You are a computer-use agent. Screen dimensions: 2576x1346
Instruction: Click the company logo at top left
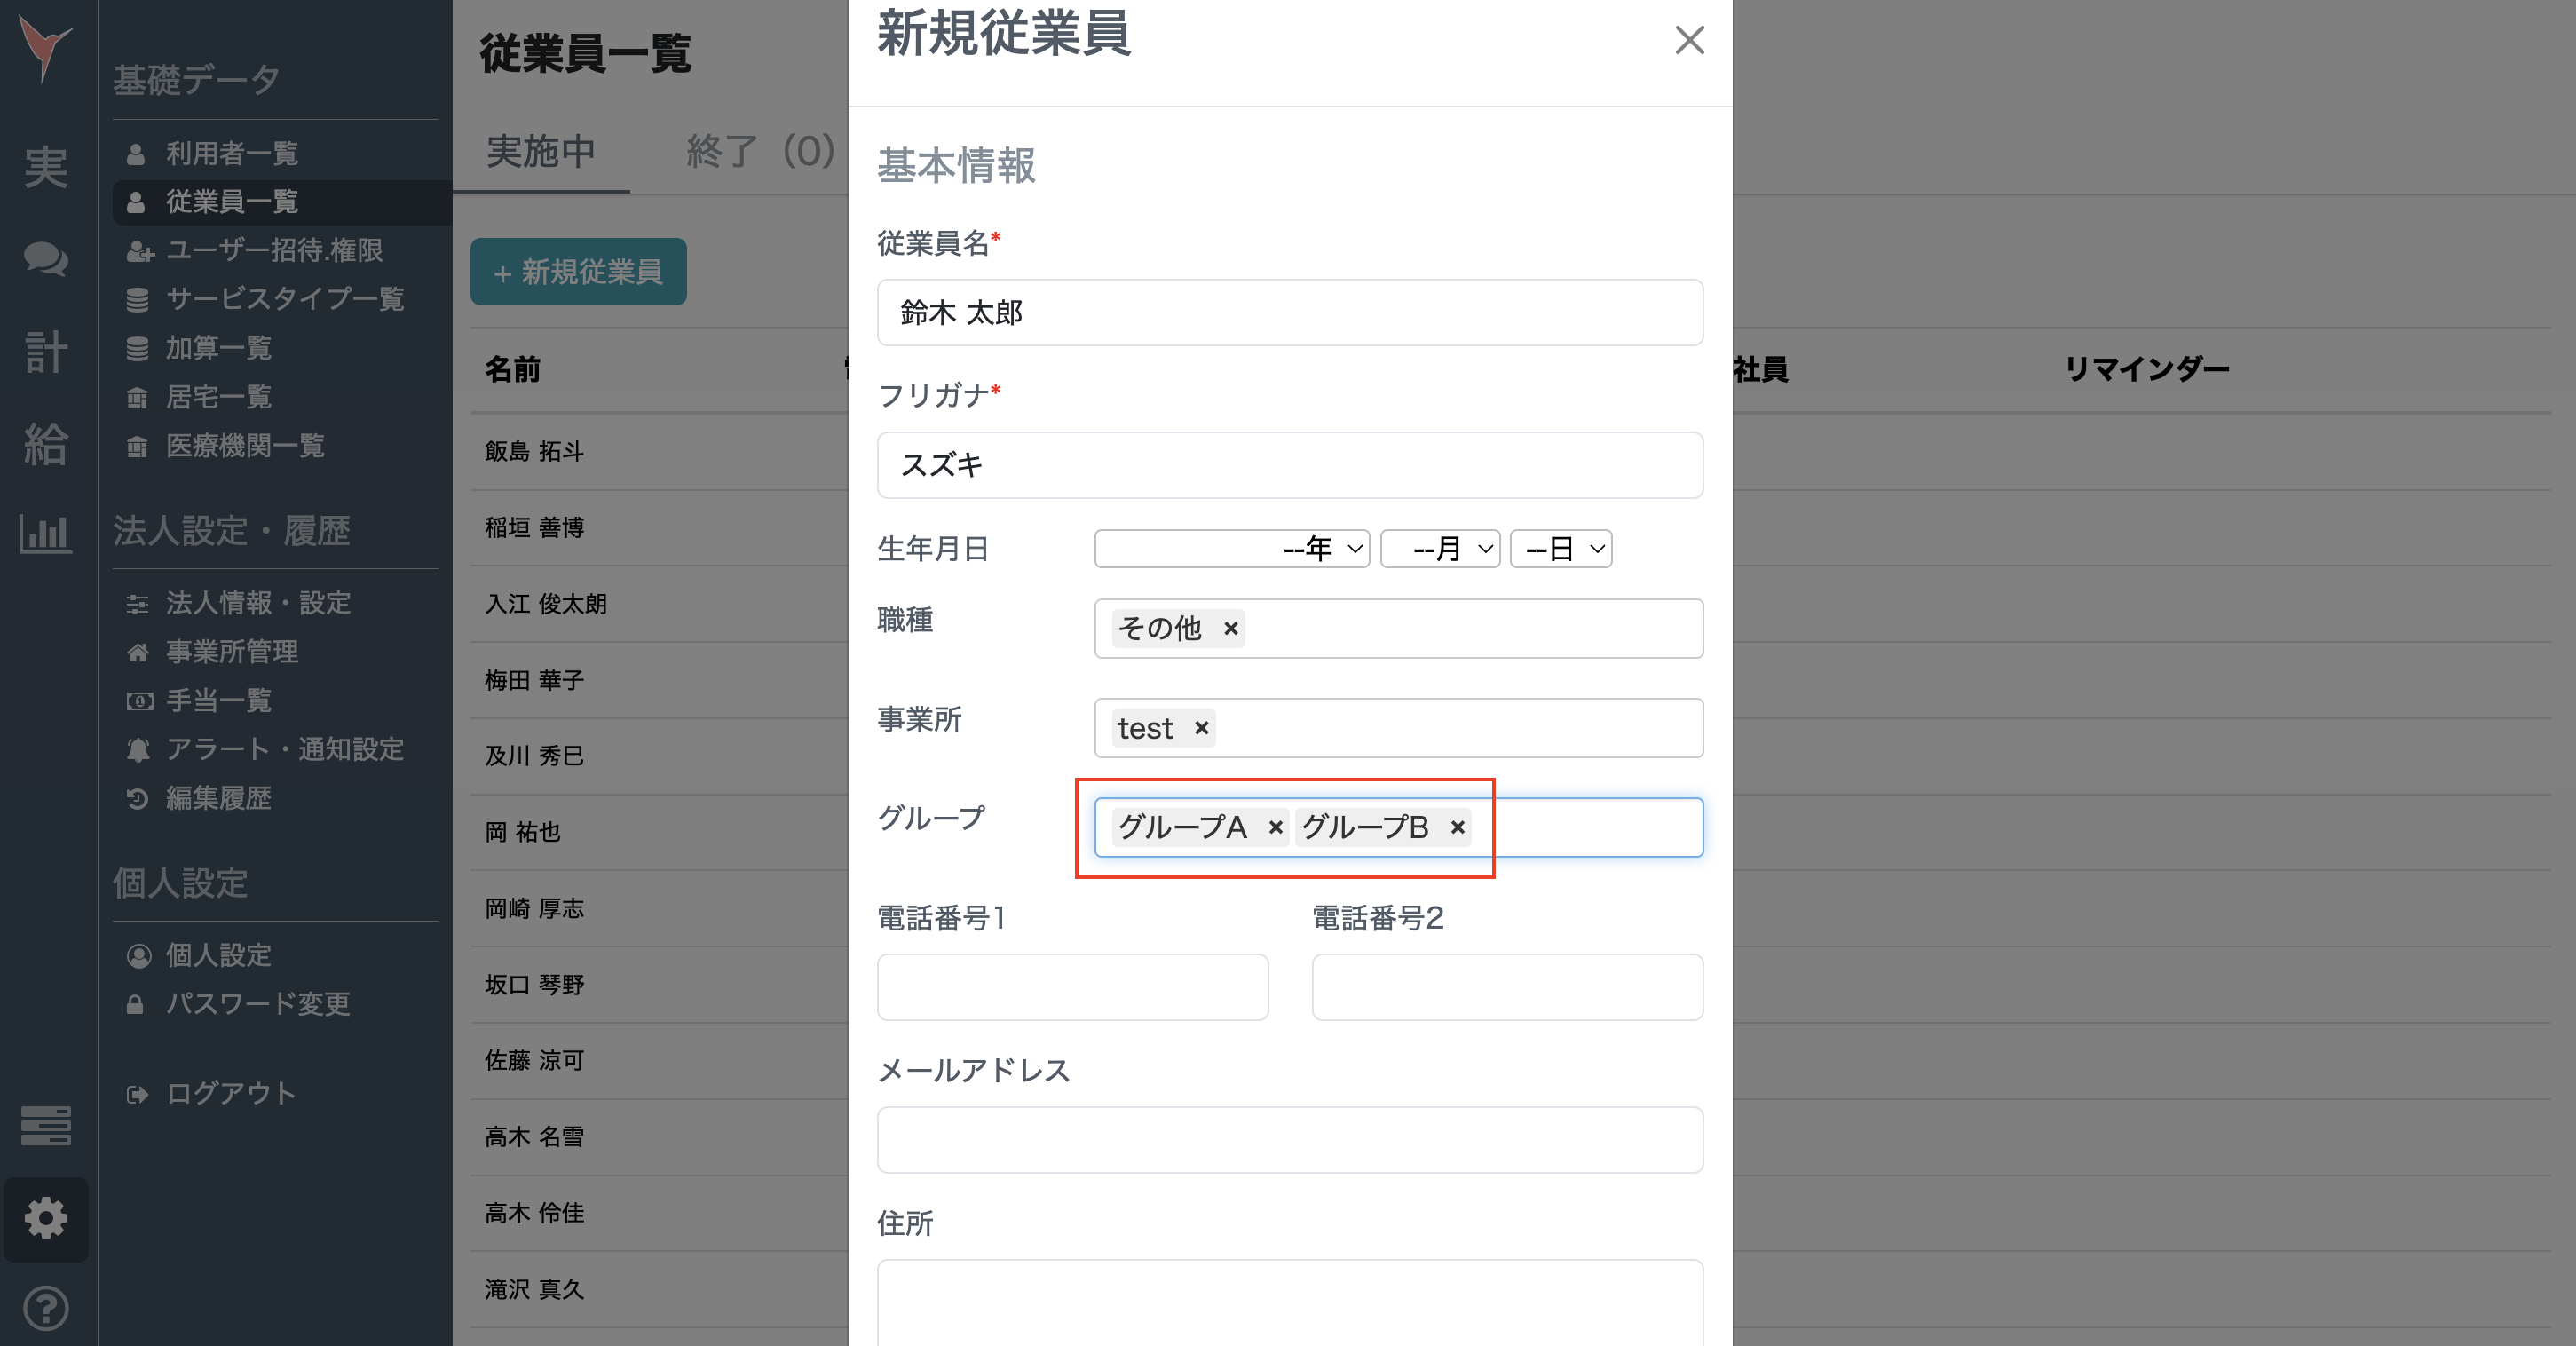coord(45,45)
